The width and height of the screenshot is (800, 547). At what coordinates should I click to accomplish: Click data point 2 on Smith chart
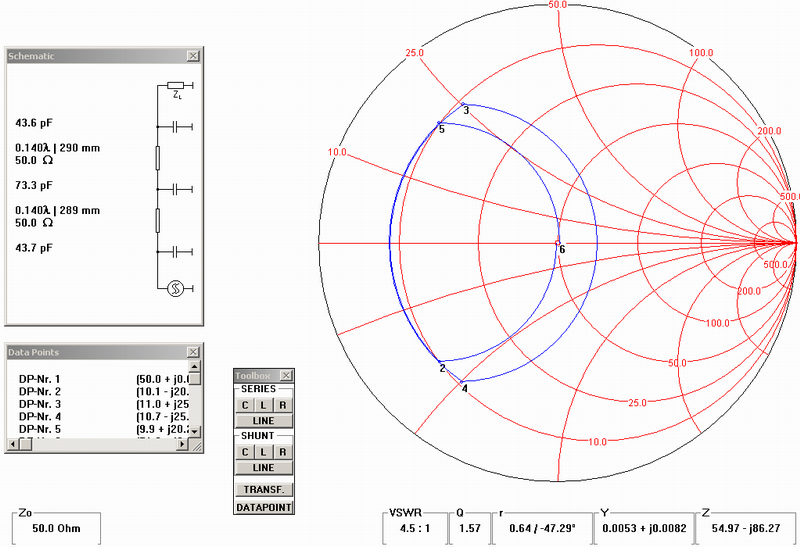tap(439, 362)
